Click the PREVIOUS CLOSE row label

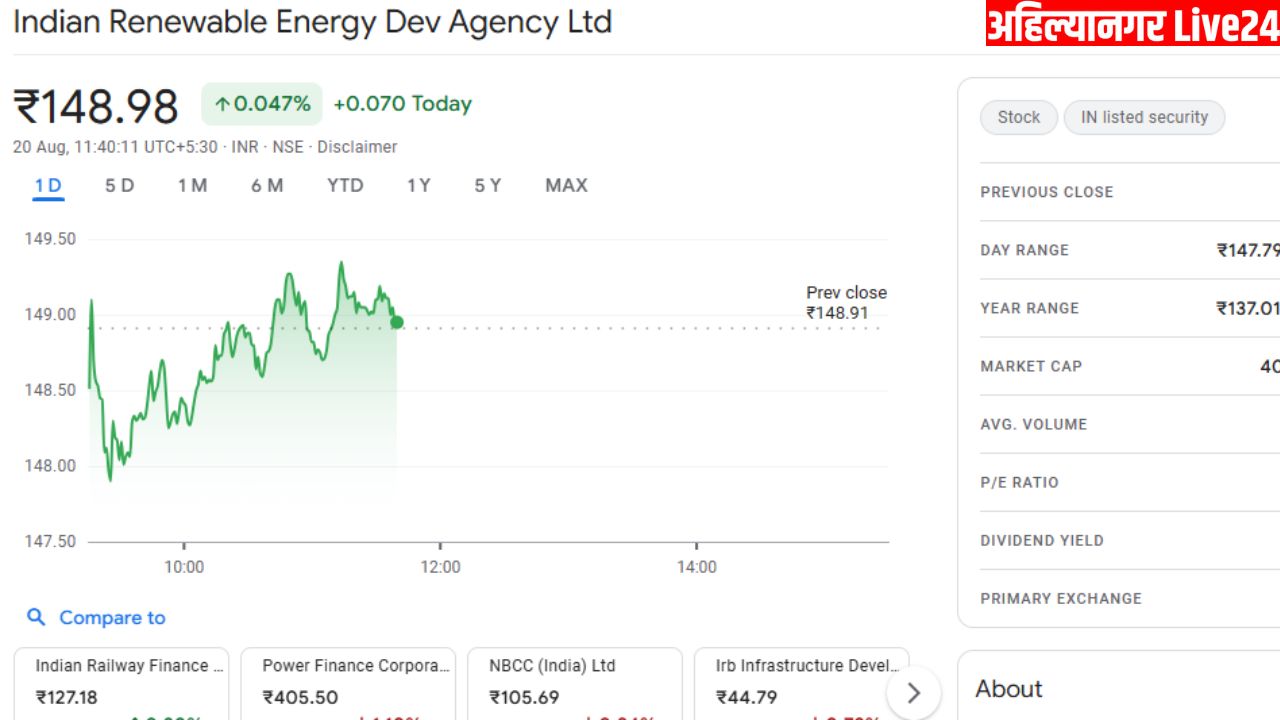coord(1046,192)
